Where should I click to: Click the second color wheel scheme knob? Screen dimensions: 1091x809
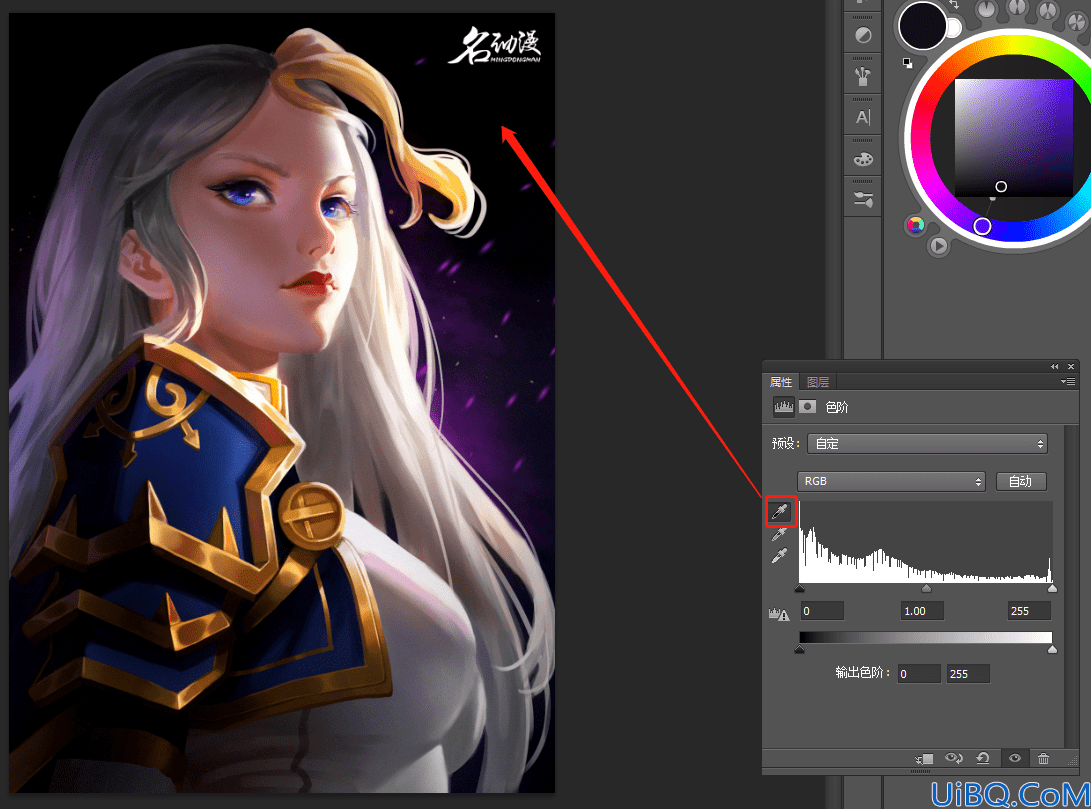coord(1017,7)
